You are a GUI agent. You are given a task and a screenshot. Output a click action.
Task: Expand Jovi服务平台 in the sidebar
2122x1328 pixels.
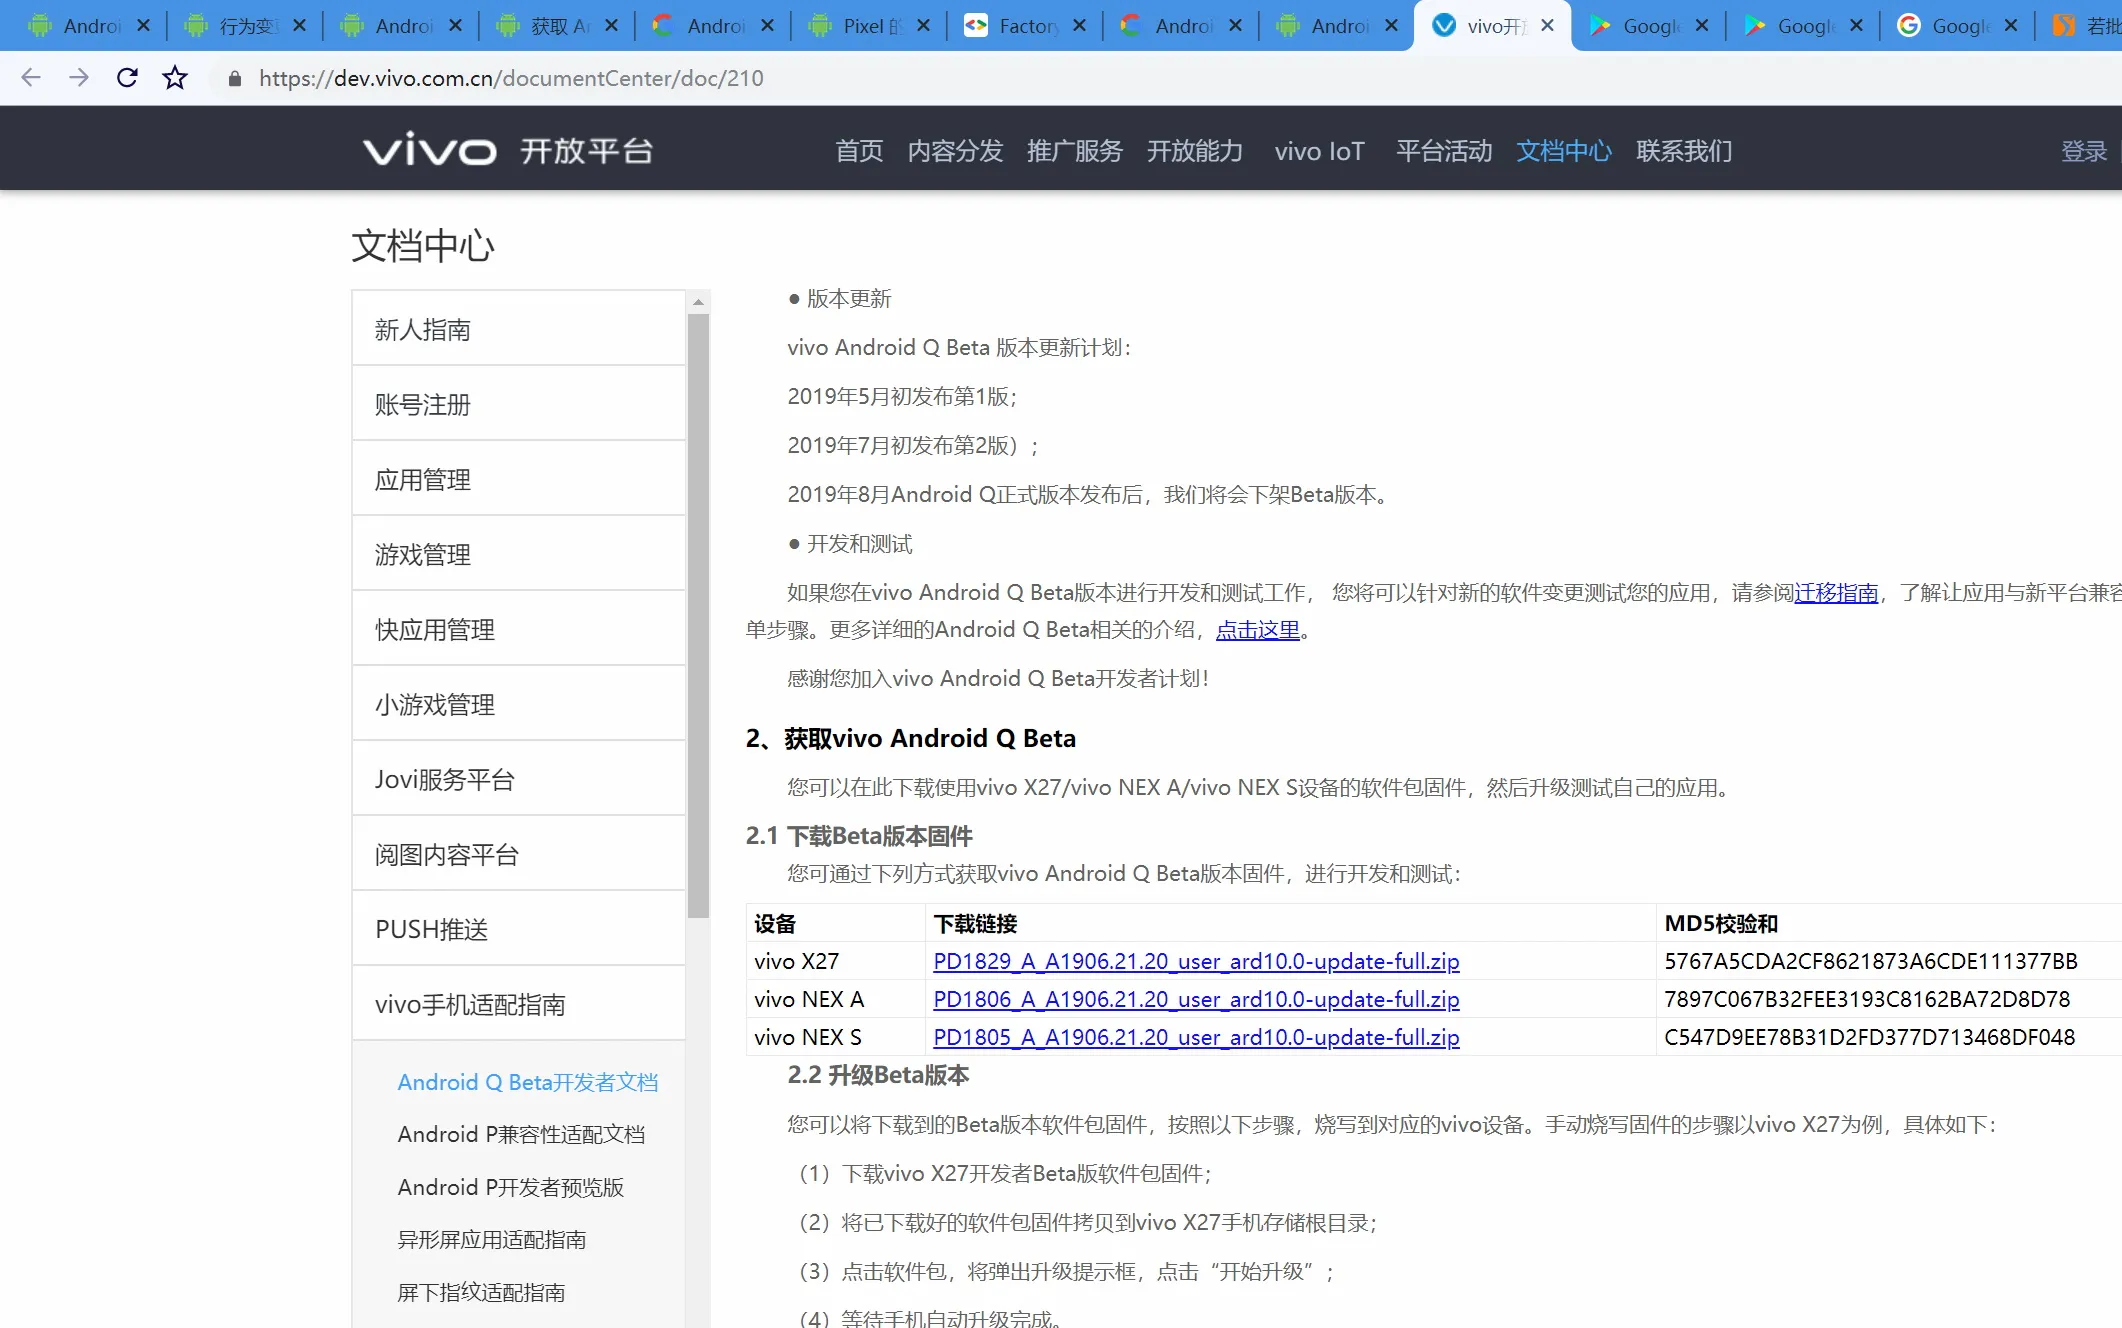tap(518, 779)
